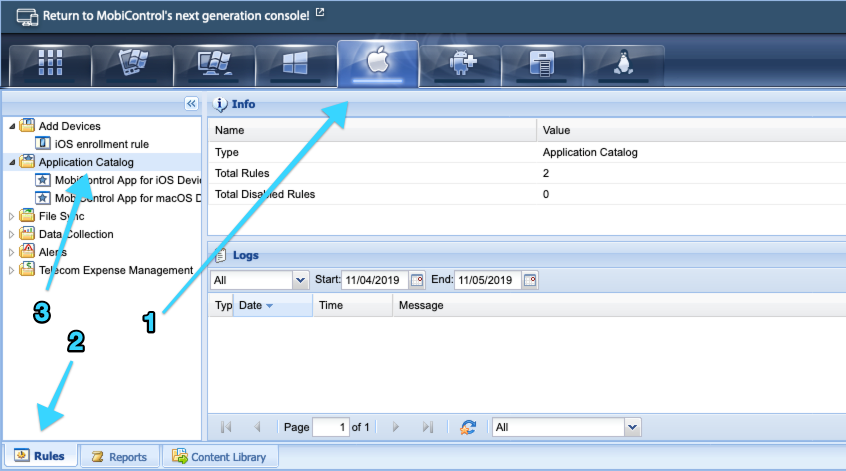Switch to the Reports tab

(x=120, y=456)
